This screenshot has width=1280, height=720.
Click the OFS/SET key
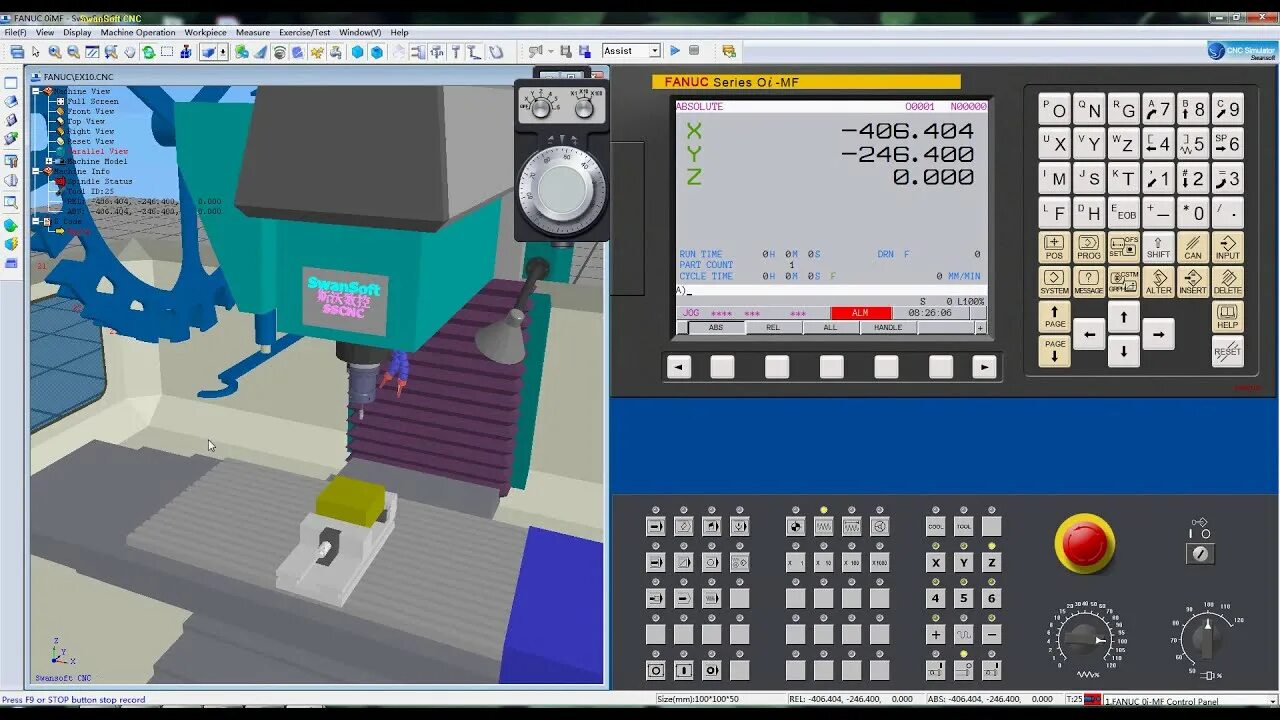[1123, 248]
